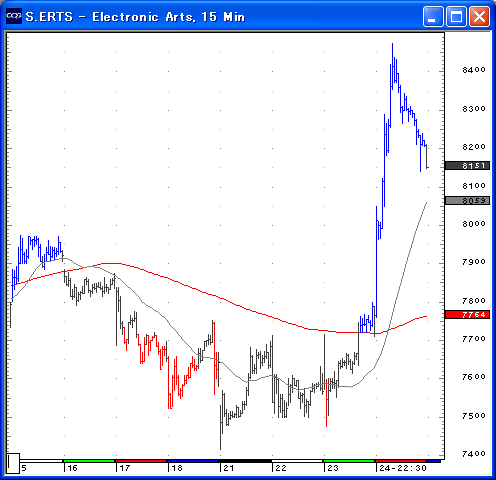Screen dimensions: 496x480
Task: Click date 21 on the time axis
Action: [229, 468]
